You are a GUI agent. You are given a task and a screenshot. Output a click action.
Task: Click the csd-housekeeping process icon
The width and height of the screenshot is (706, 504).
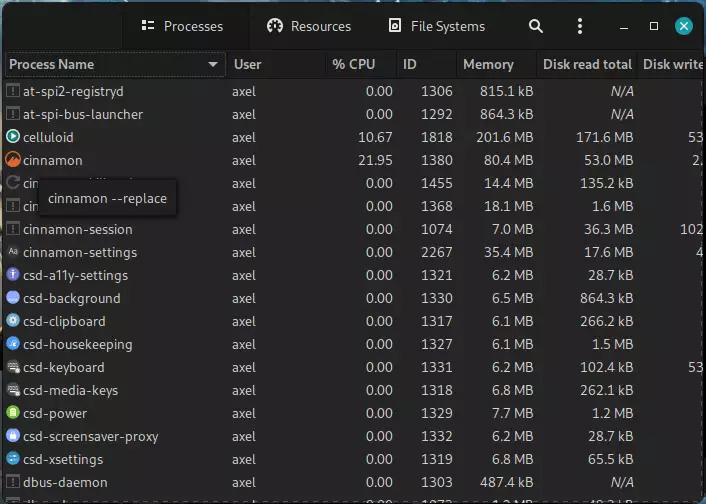coord(13,343)
